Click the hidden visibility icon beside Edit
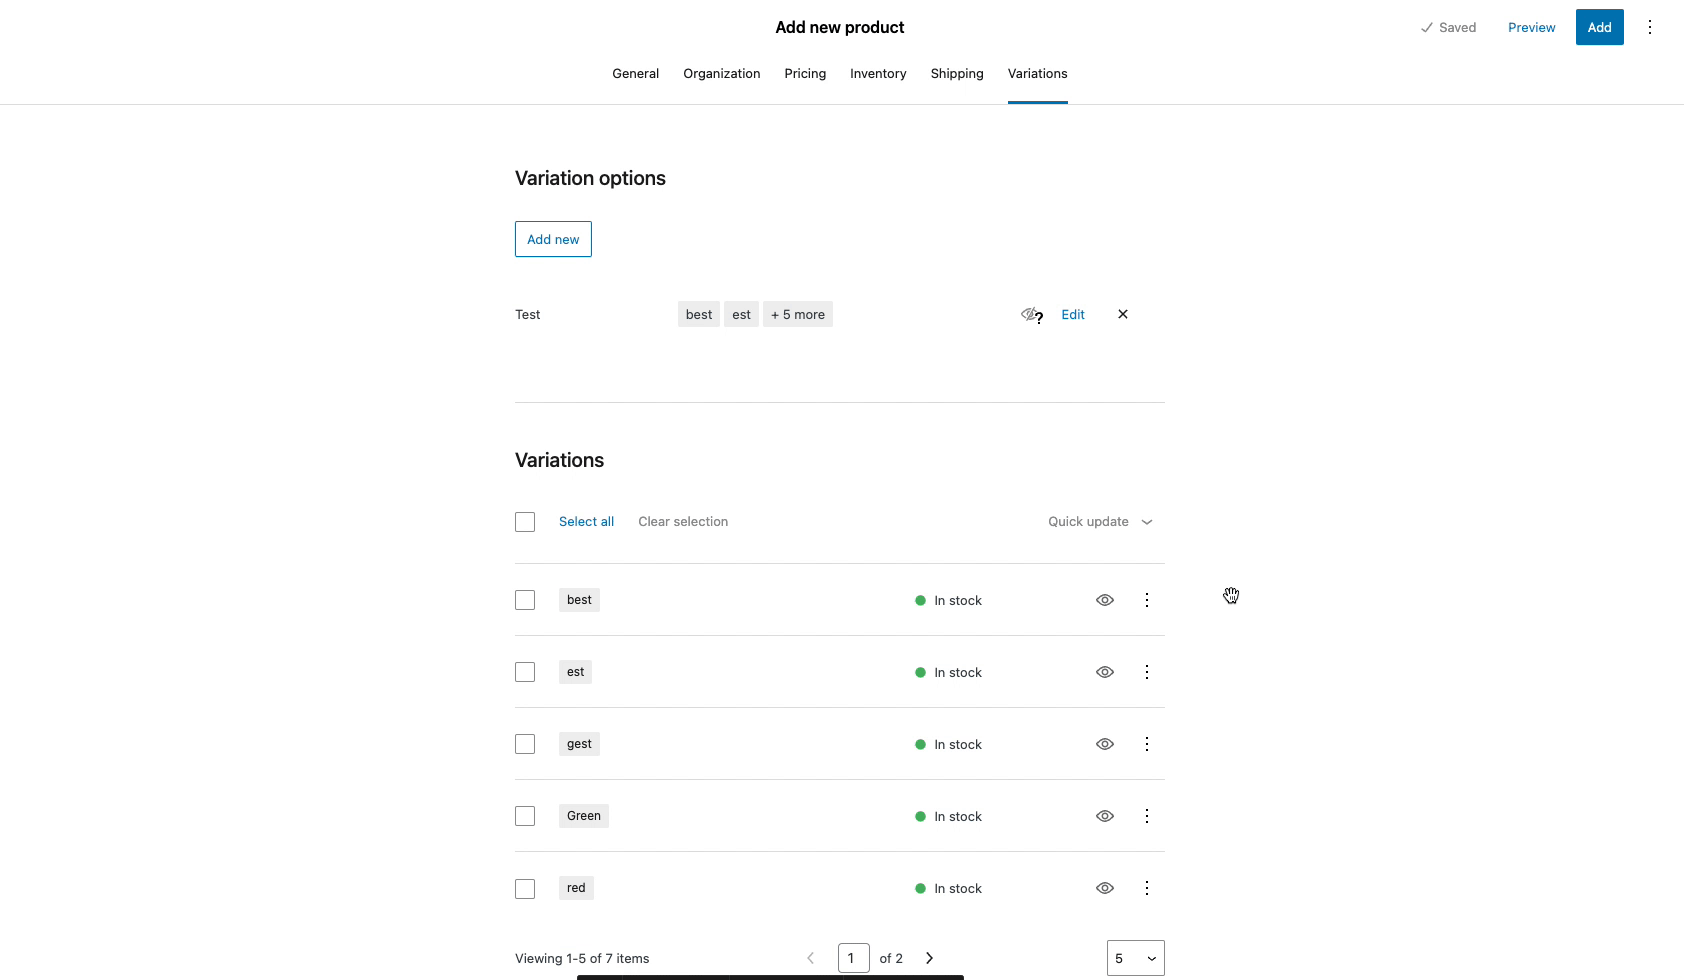This screenshot has height=980, width=1684. (1030, 314)
